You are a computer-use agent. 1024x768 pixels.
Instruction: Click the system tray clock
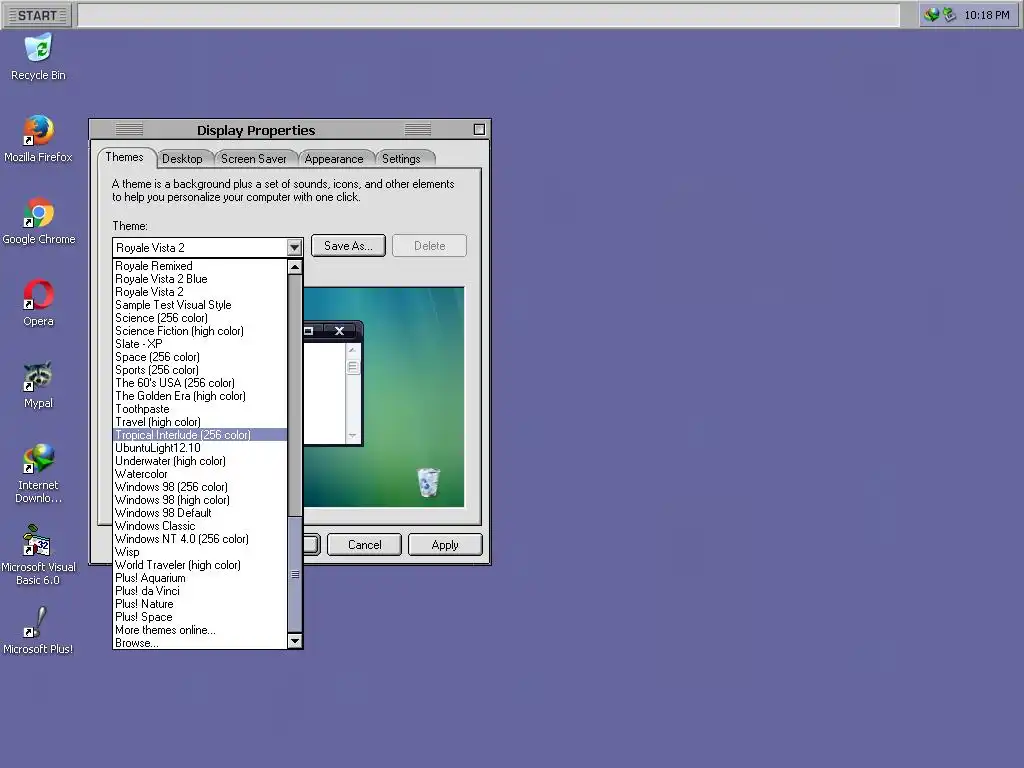[x=986, y=15]
